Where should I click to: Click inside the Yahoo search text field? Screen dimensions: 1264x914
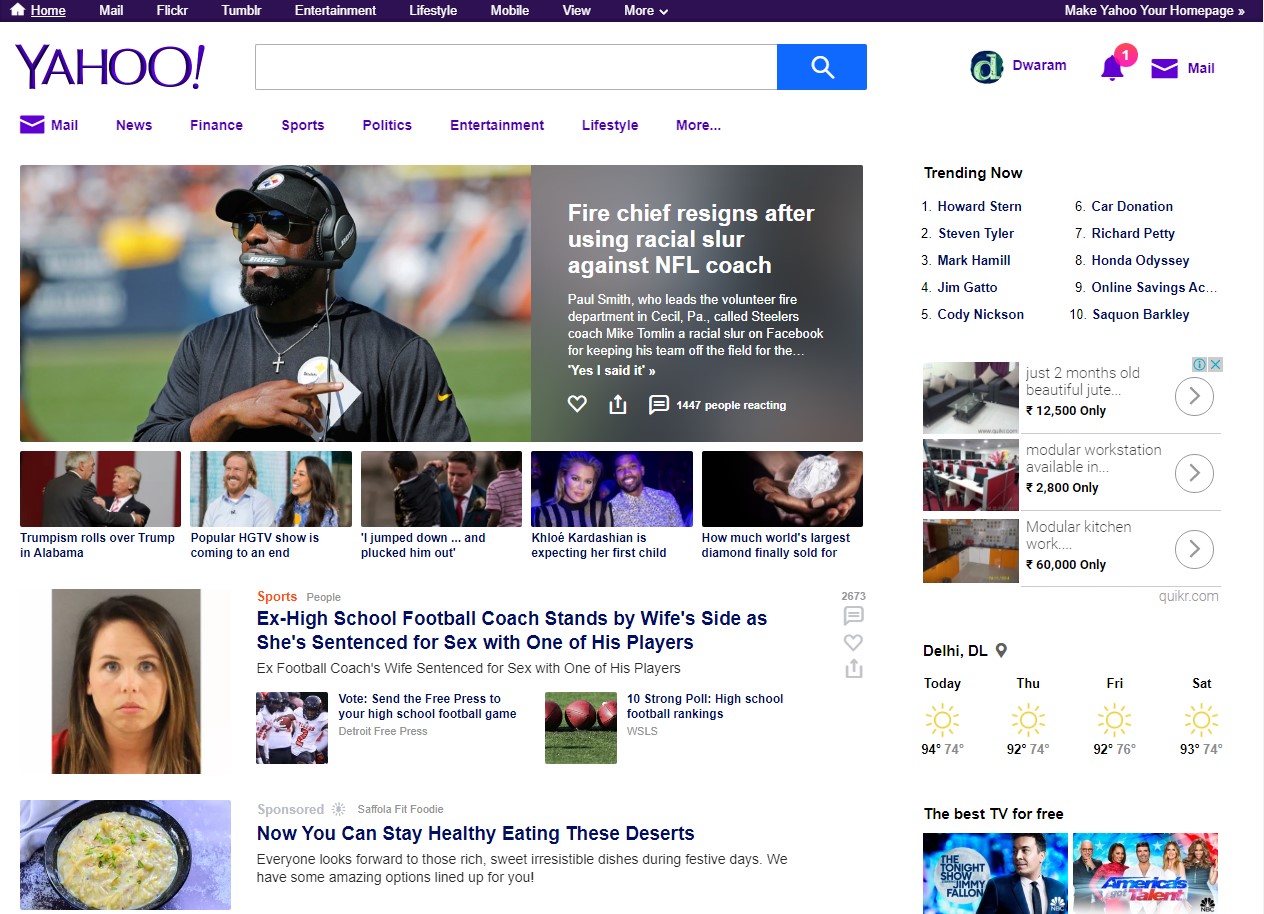515,67
